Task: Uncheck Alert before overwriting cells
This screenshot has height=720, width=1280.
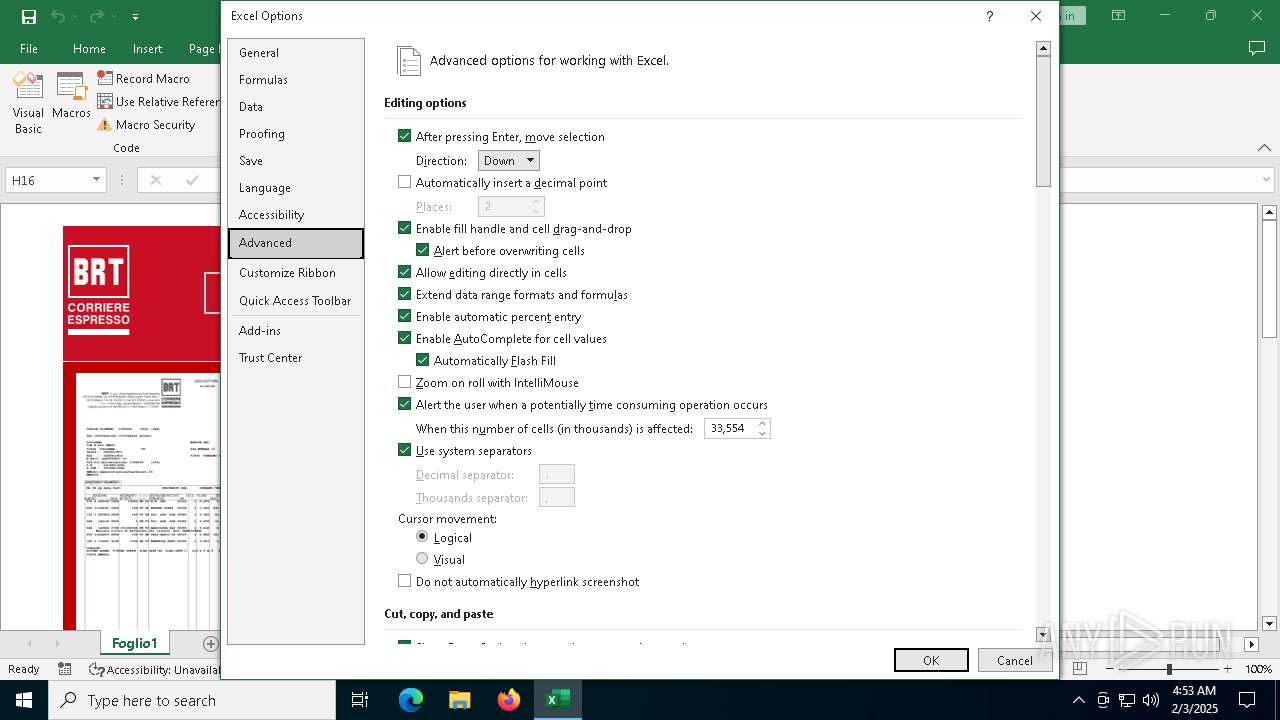Action: pos(423,250)
